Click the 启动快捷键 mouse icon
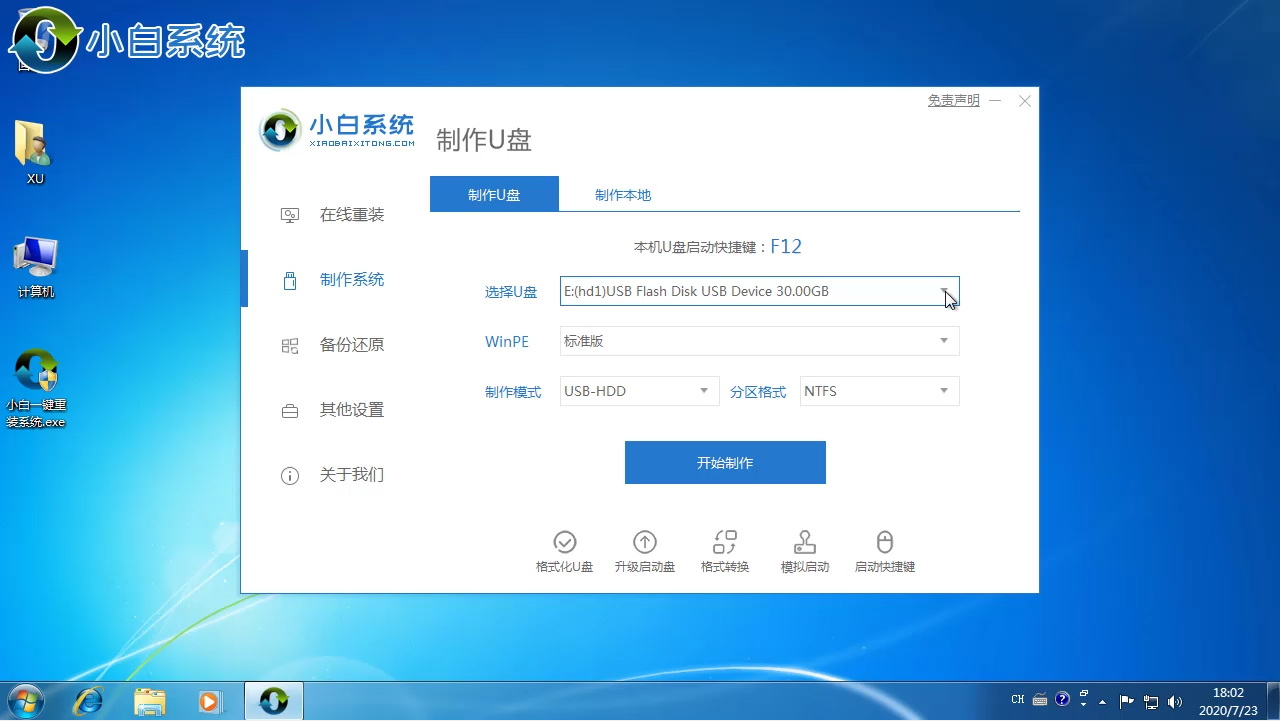The image size is (1280, 721). pyautogui.click(x=885, y=542)
